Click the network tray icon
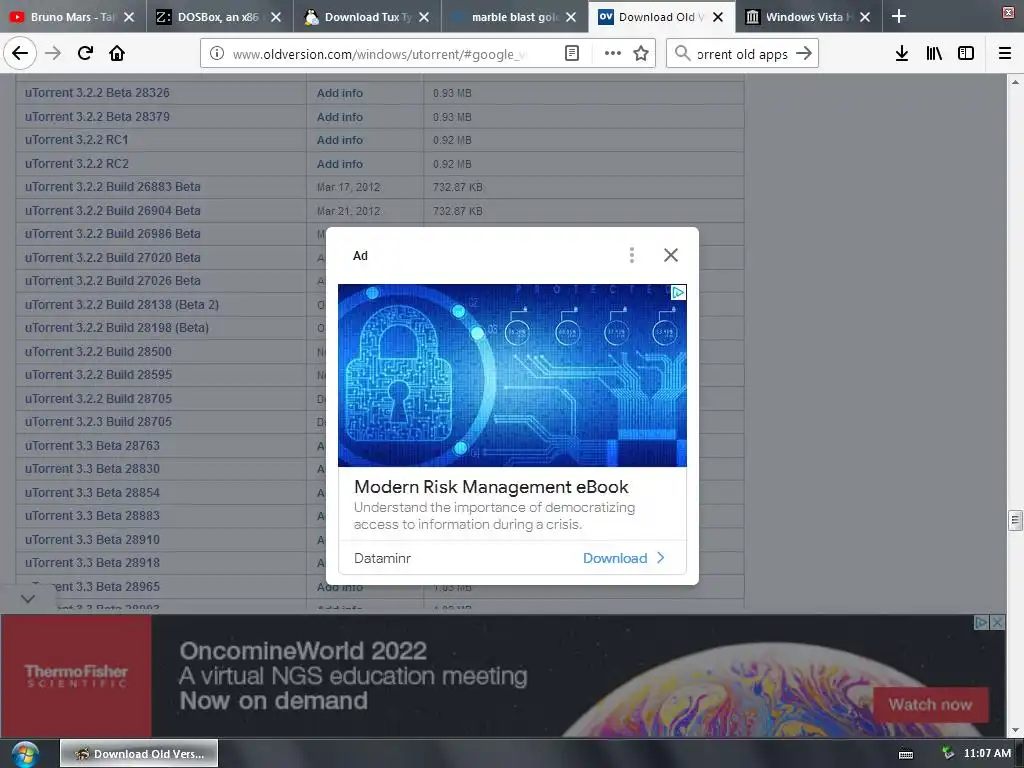The image size is (1024, 768). coord(948,754)
